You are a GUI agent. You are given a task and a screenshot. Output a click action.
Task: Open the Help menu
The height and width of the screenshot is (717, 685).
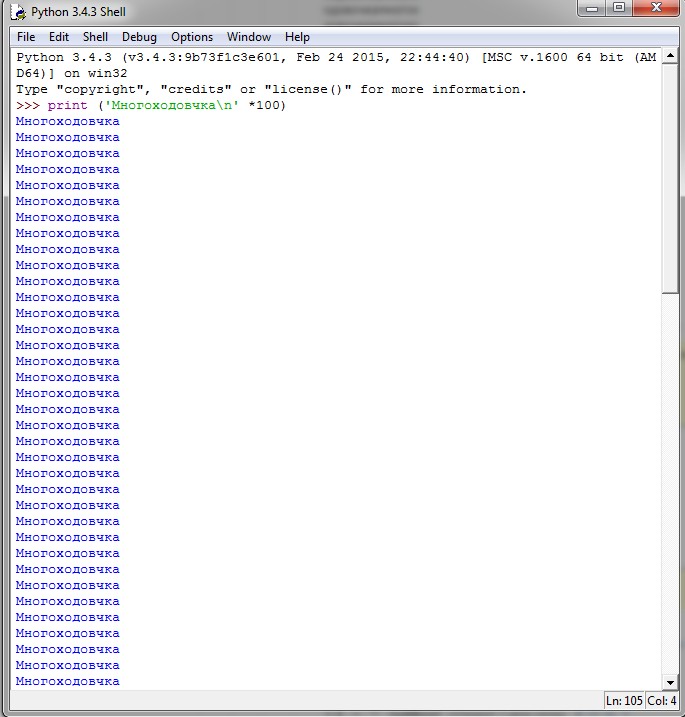tap(297, 37)
